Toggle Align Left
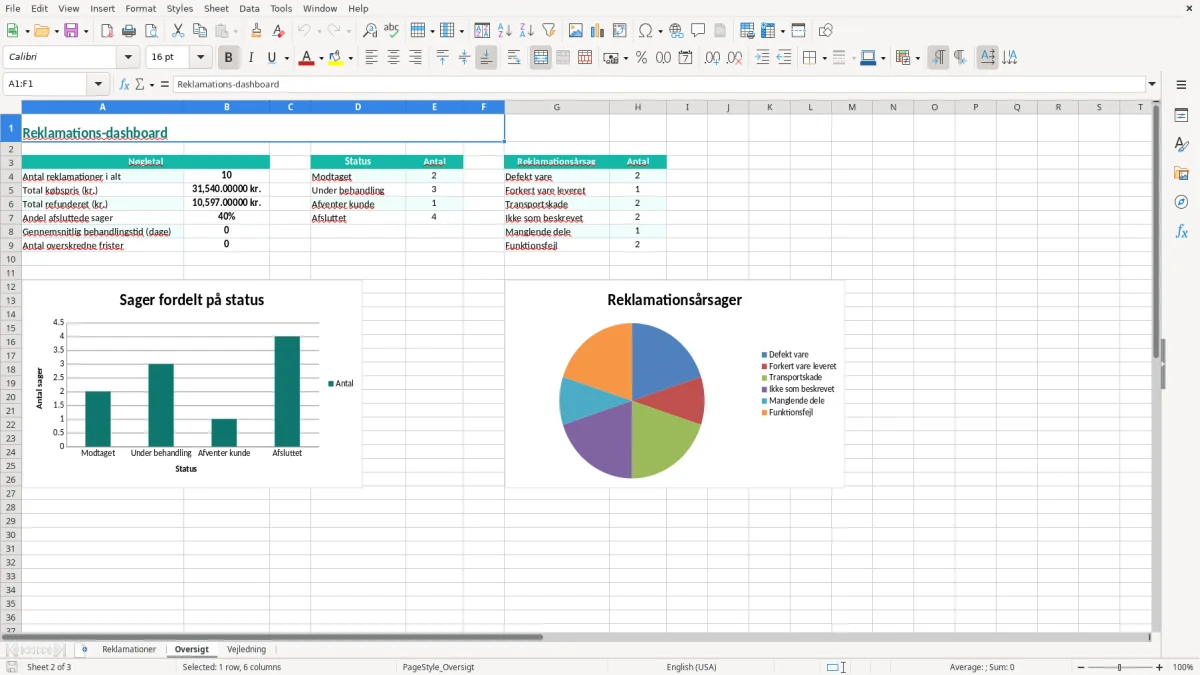Screen dimensions: 1200x675 pyautogui.click(x=371, y=58)
